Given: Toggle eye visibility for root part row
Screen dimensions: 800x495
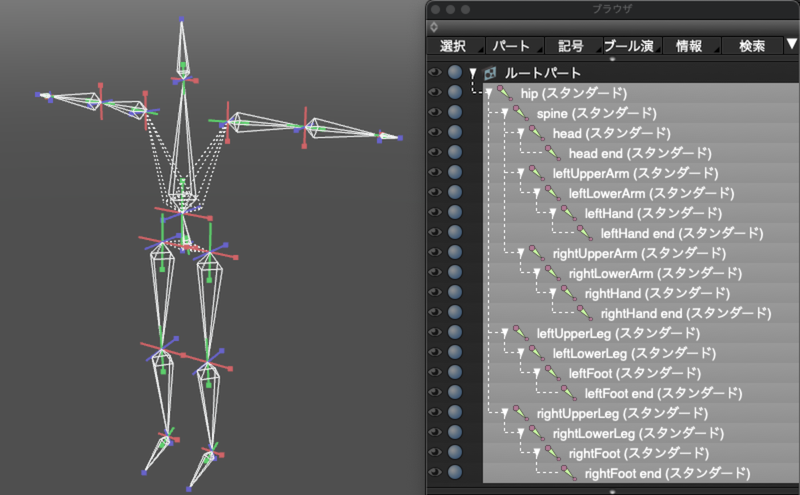Looking at the screenshot, I should tap(435, 72).
